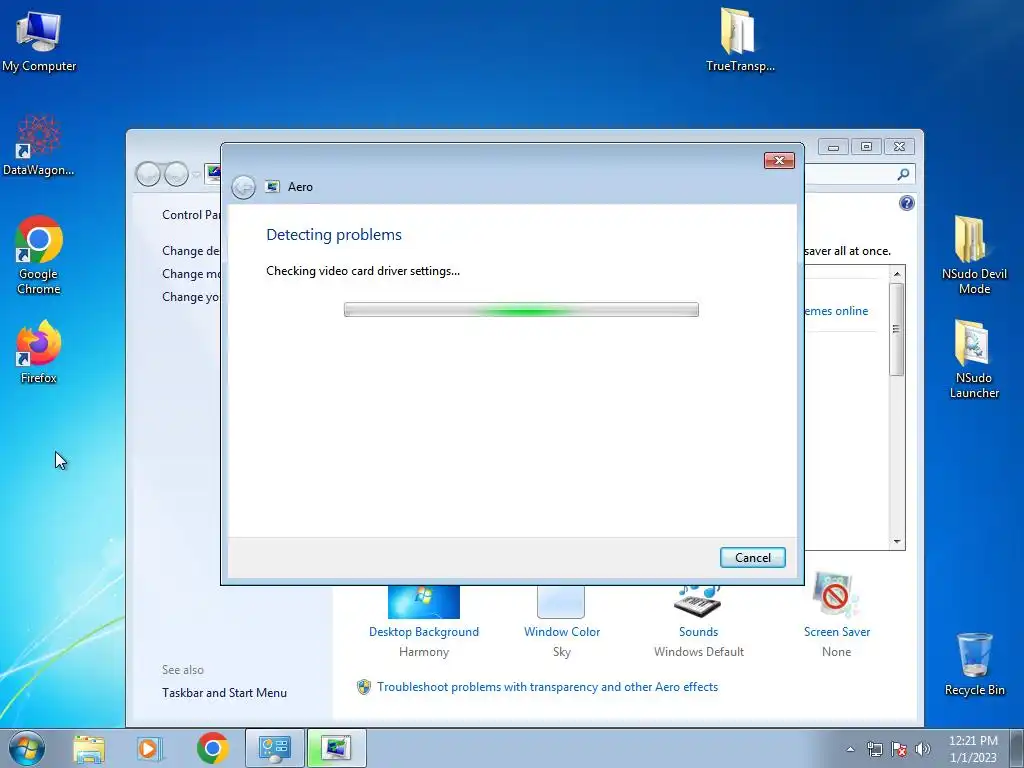Viewport: 1024px width, 768px height.
Task: Switch to Aero troubleshooter taskbar button
Action: click(336, 748)
